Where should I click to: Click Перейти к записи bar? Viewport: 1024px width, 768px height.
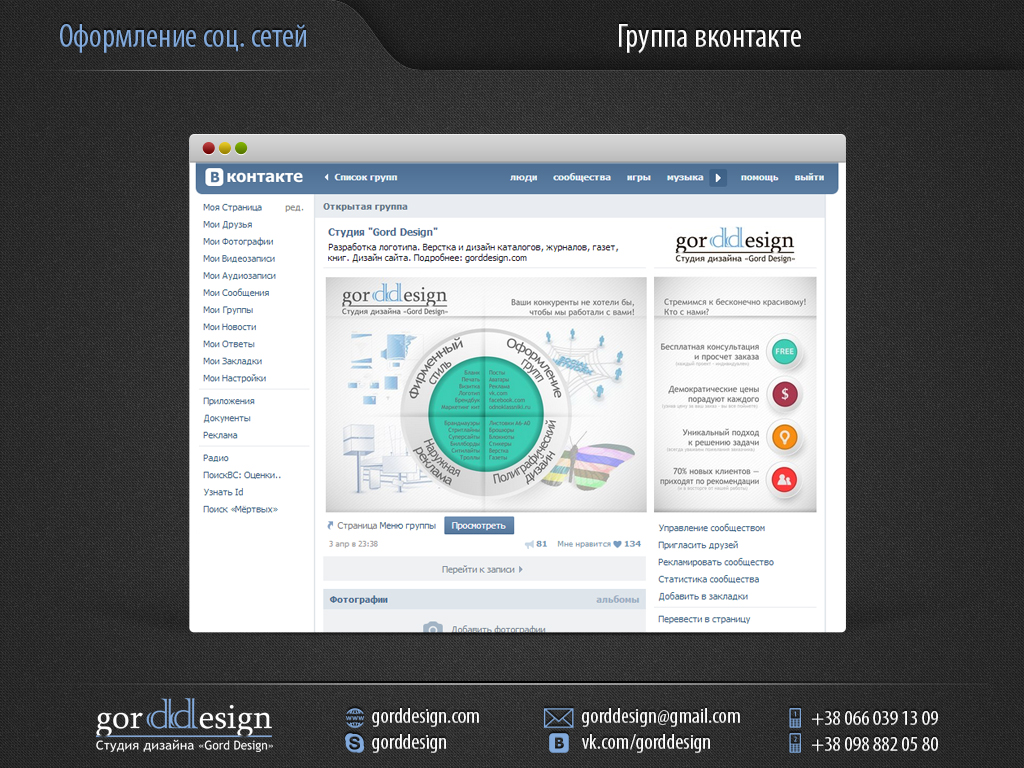click(484, 569)
